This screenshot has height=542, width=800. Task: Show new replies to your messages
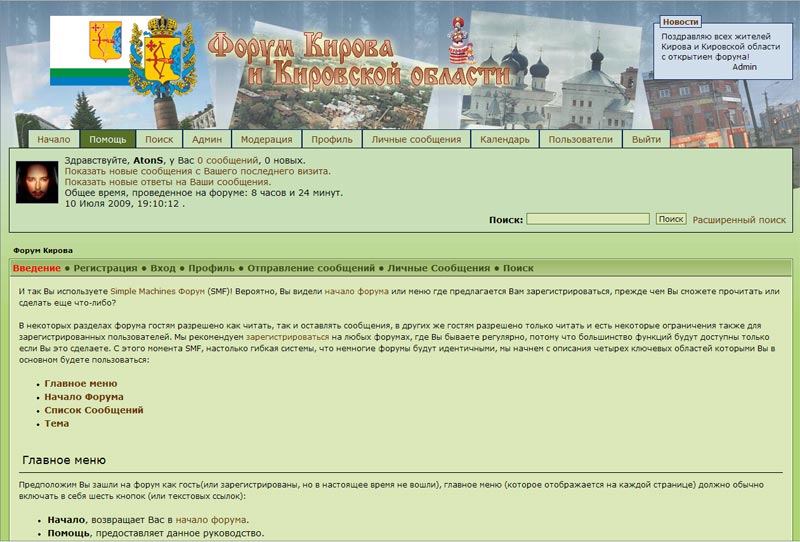[x=167, y=182]
